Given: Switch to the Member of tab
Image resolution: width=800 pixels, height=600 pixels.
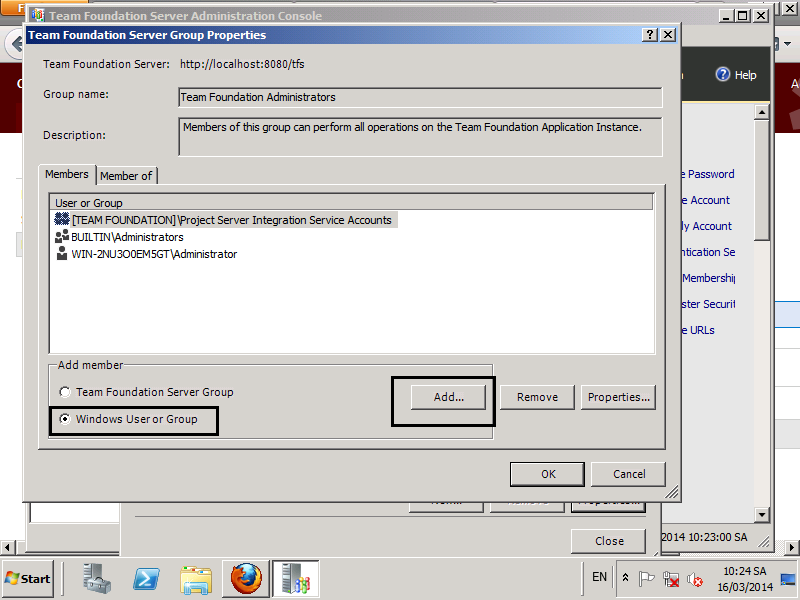Looking at the screenshot, I should coord(126,176).
